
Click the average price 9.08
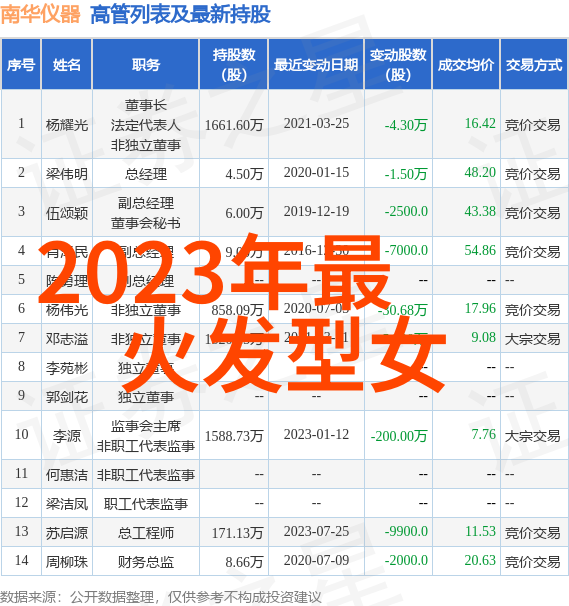click(x=483, y=338)
